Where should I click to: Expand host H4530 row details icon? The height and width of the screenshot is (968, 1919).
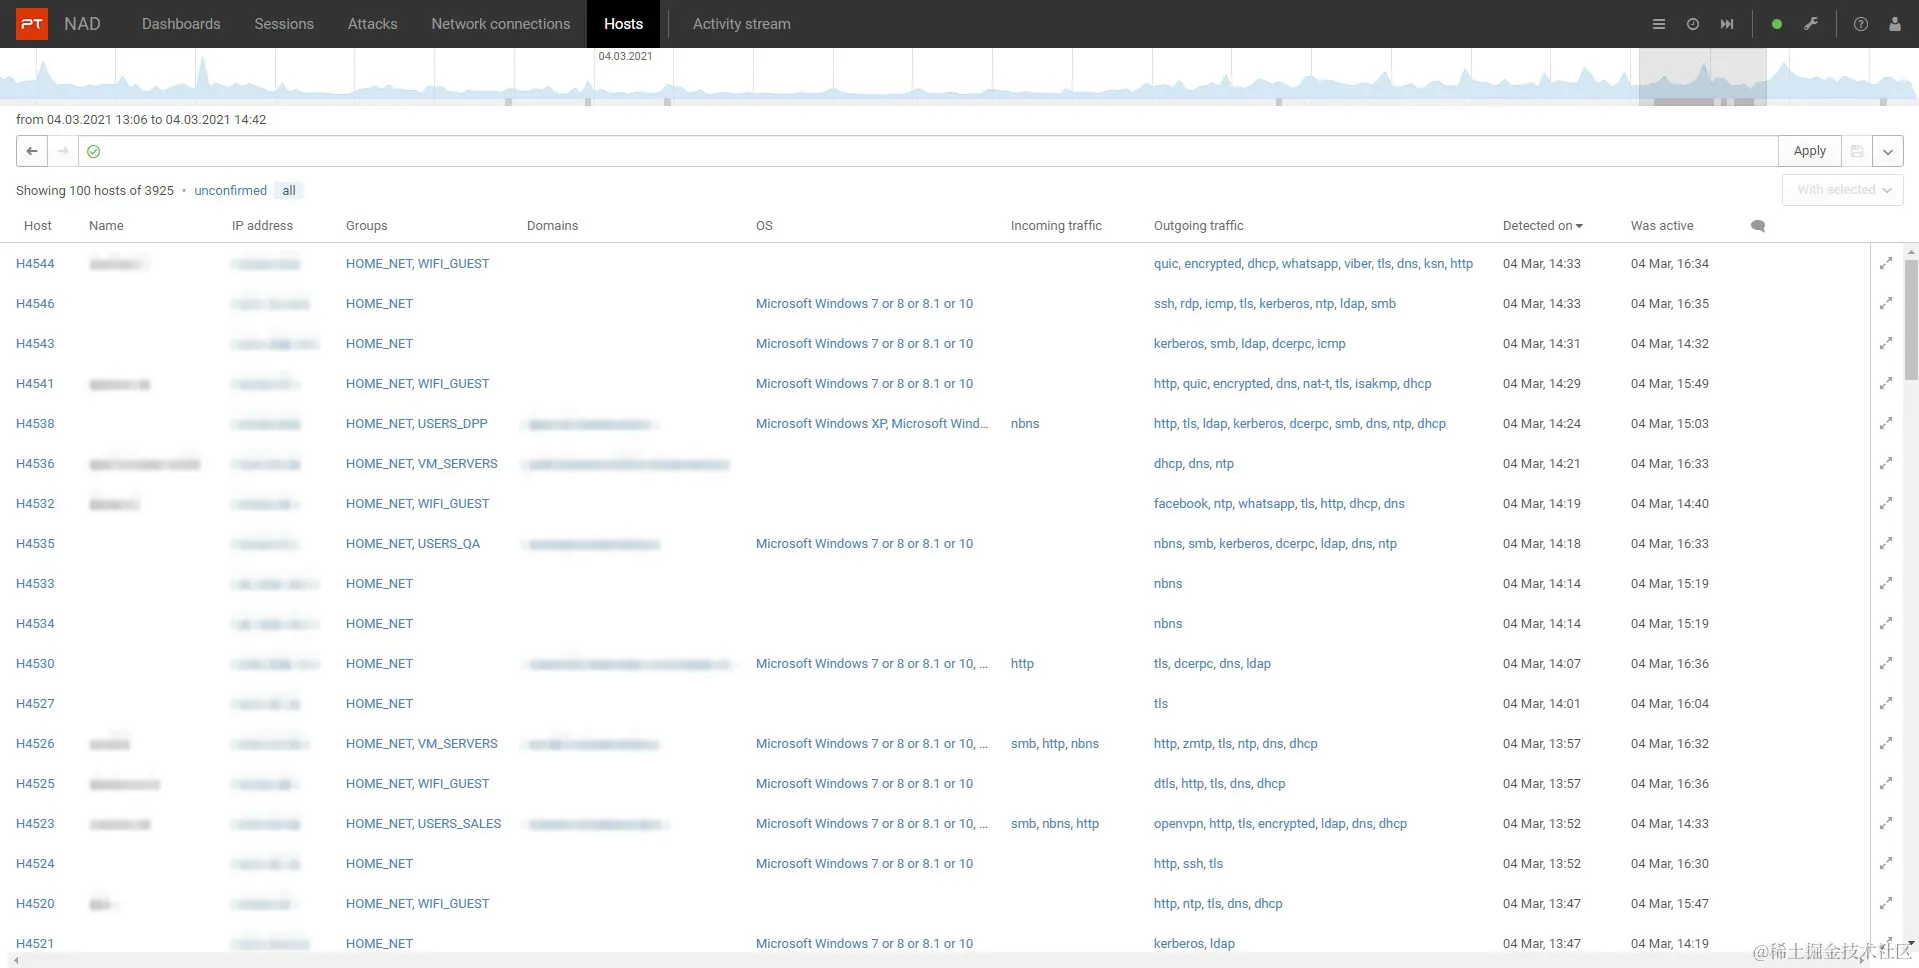[1886, 664]
